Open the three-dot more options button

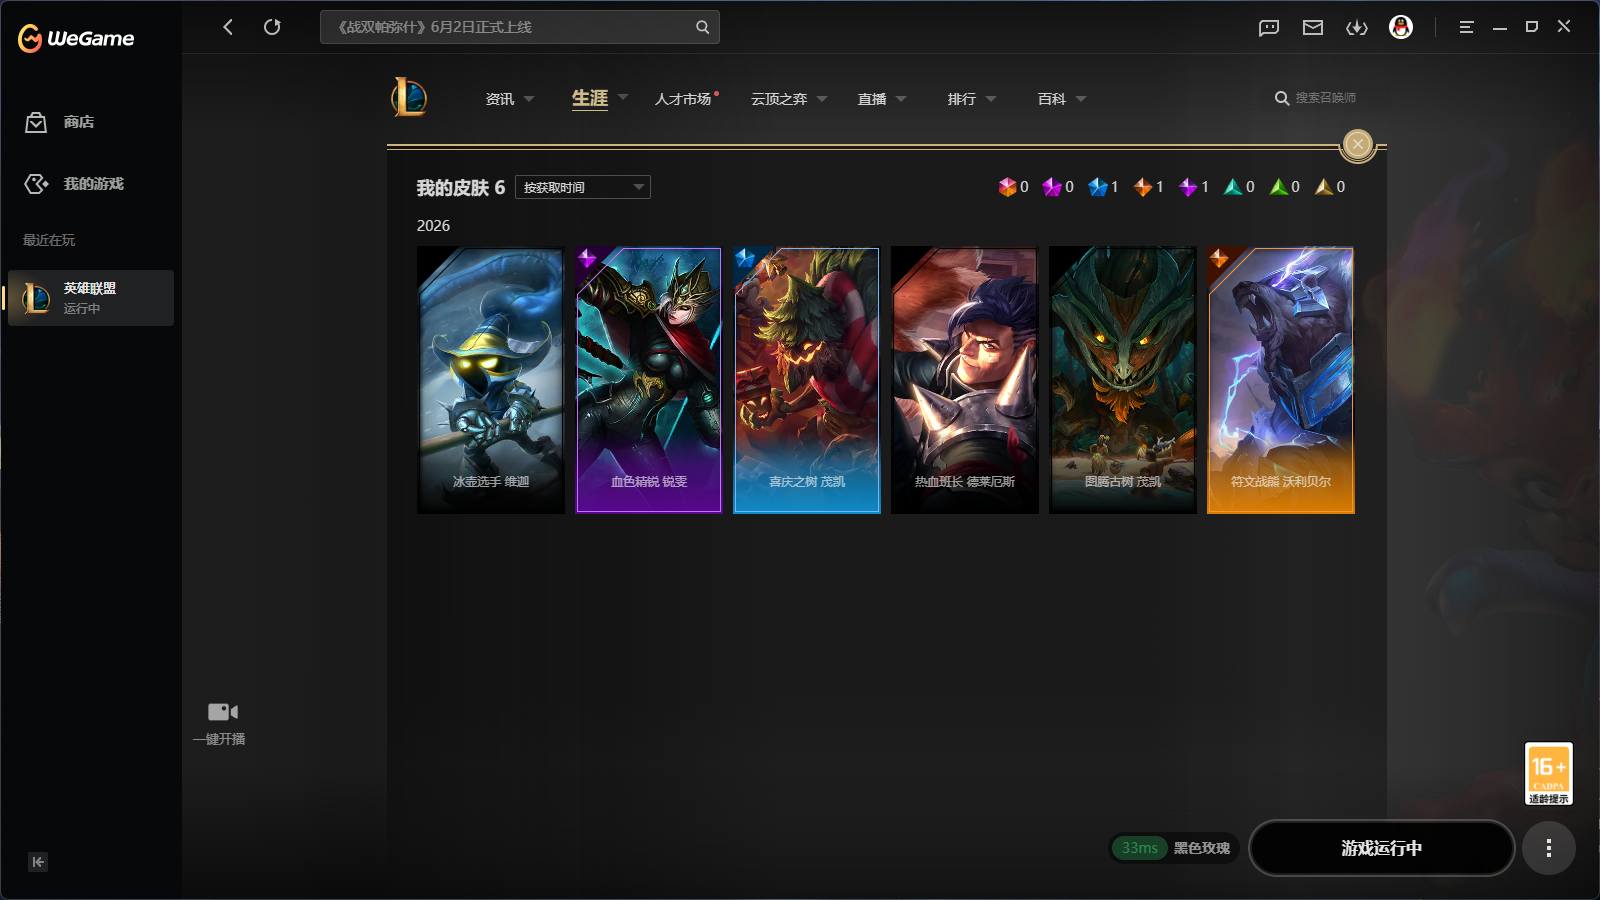point(1549,848)
